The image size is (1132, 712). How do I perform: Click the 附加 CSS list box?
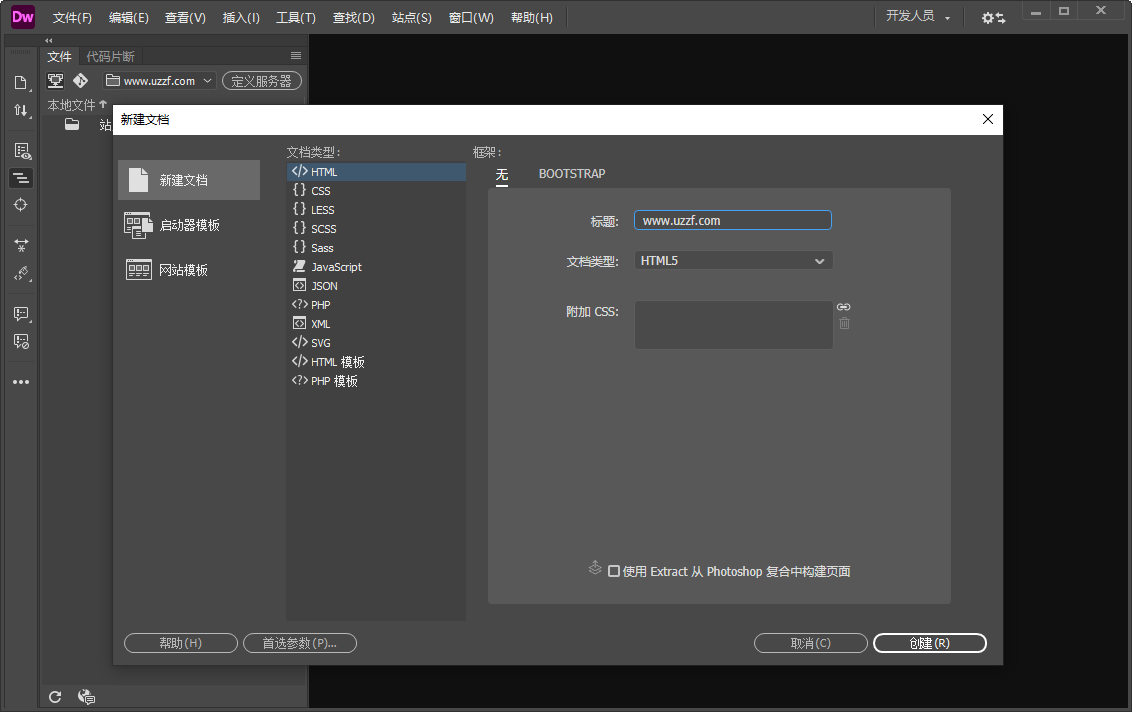tap(733, 325)
